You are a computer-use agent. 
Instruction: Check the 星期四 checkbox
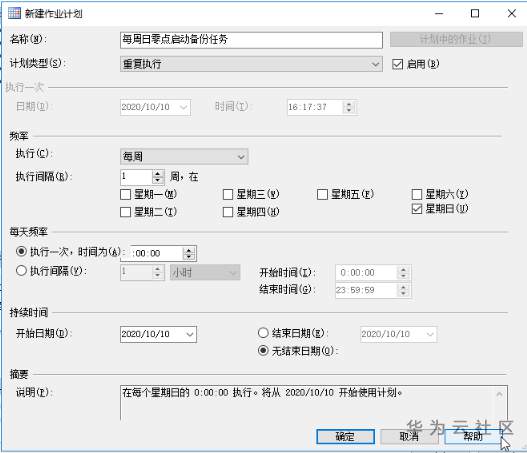point(228,212)
